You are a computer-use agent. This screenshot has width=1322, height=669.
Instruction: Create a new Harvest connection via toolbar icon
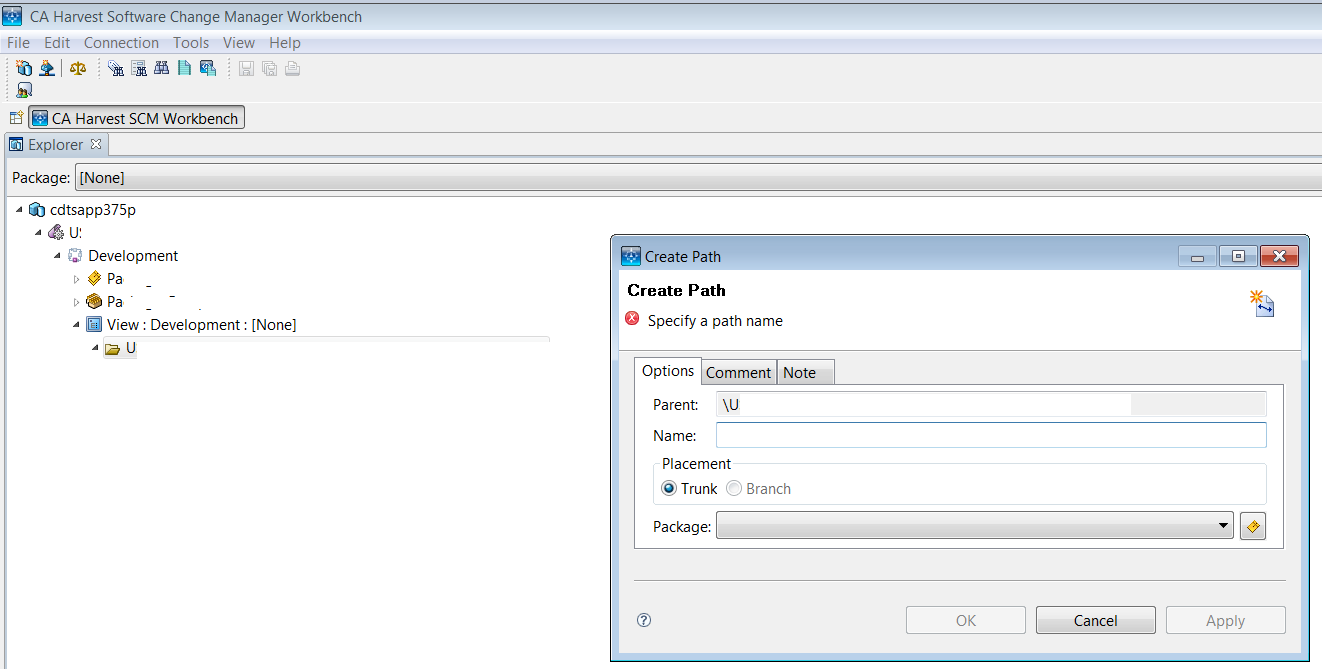point(24,67)
